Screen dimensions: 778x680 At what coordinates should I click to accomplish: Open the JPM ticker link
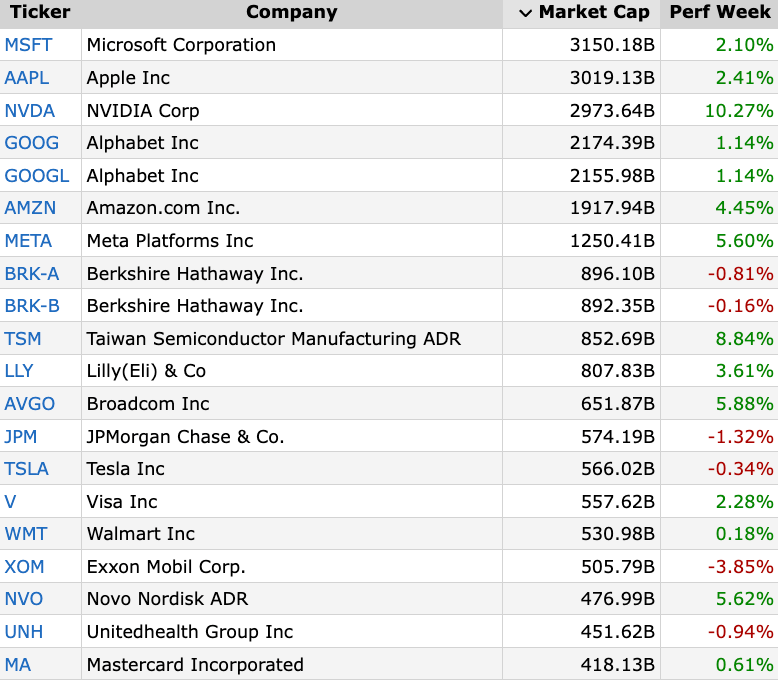(x=21, y=437)
